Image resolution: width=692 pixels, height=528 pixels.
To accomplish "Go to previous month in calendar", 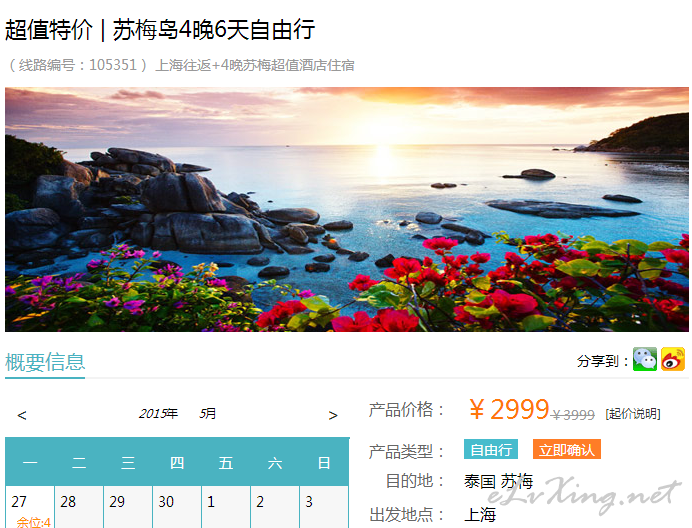I will coord(22,415).
